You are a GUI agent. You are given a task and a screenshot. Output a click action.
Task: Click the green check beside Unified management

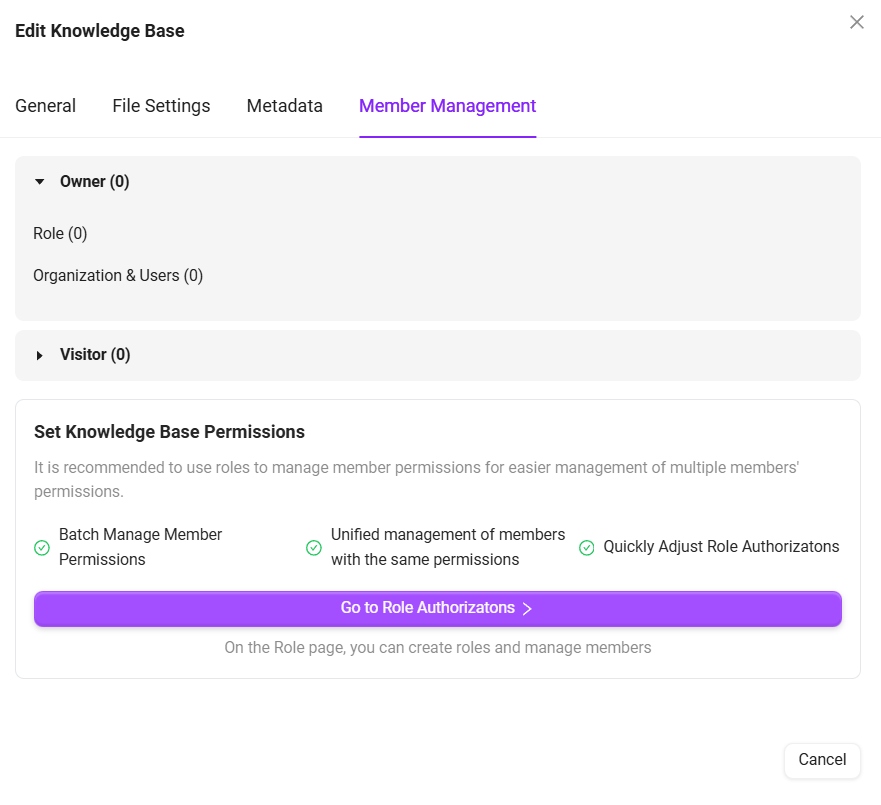[x=314, y=548]
